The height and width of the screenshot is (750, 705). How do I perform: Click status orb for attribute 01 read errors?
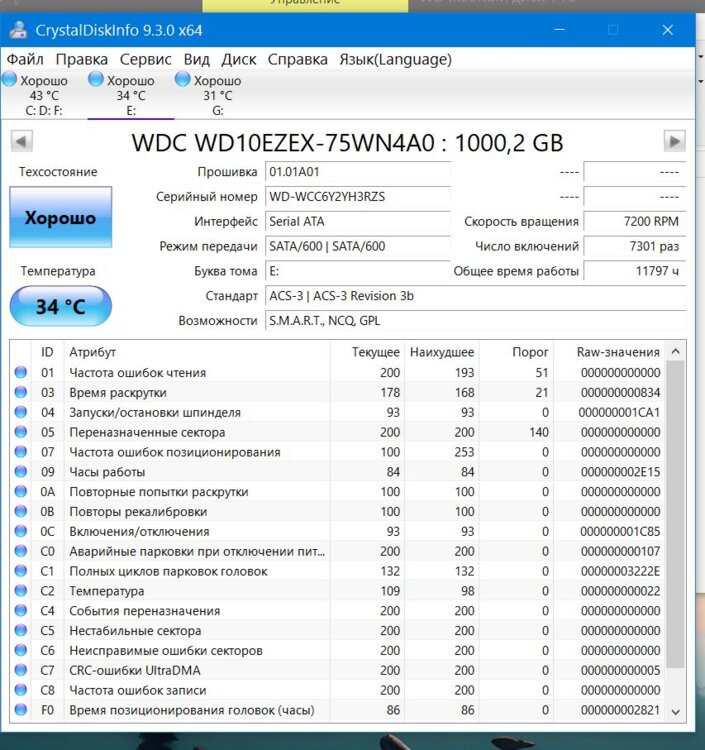click(x=22, y=373)
